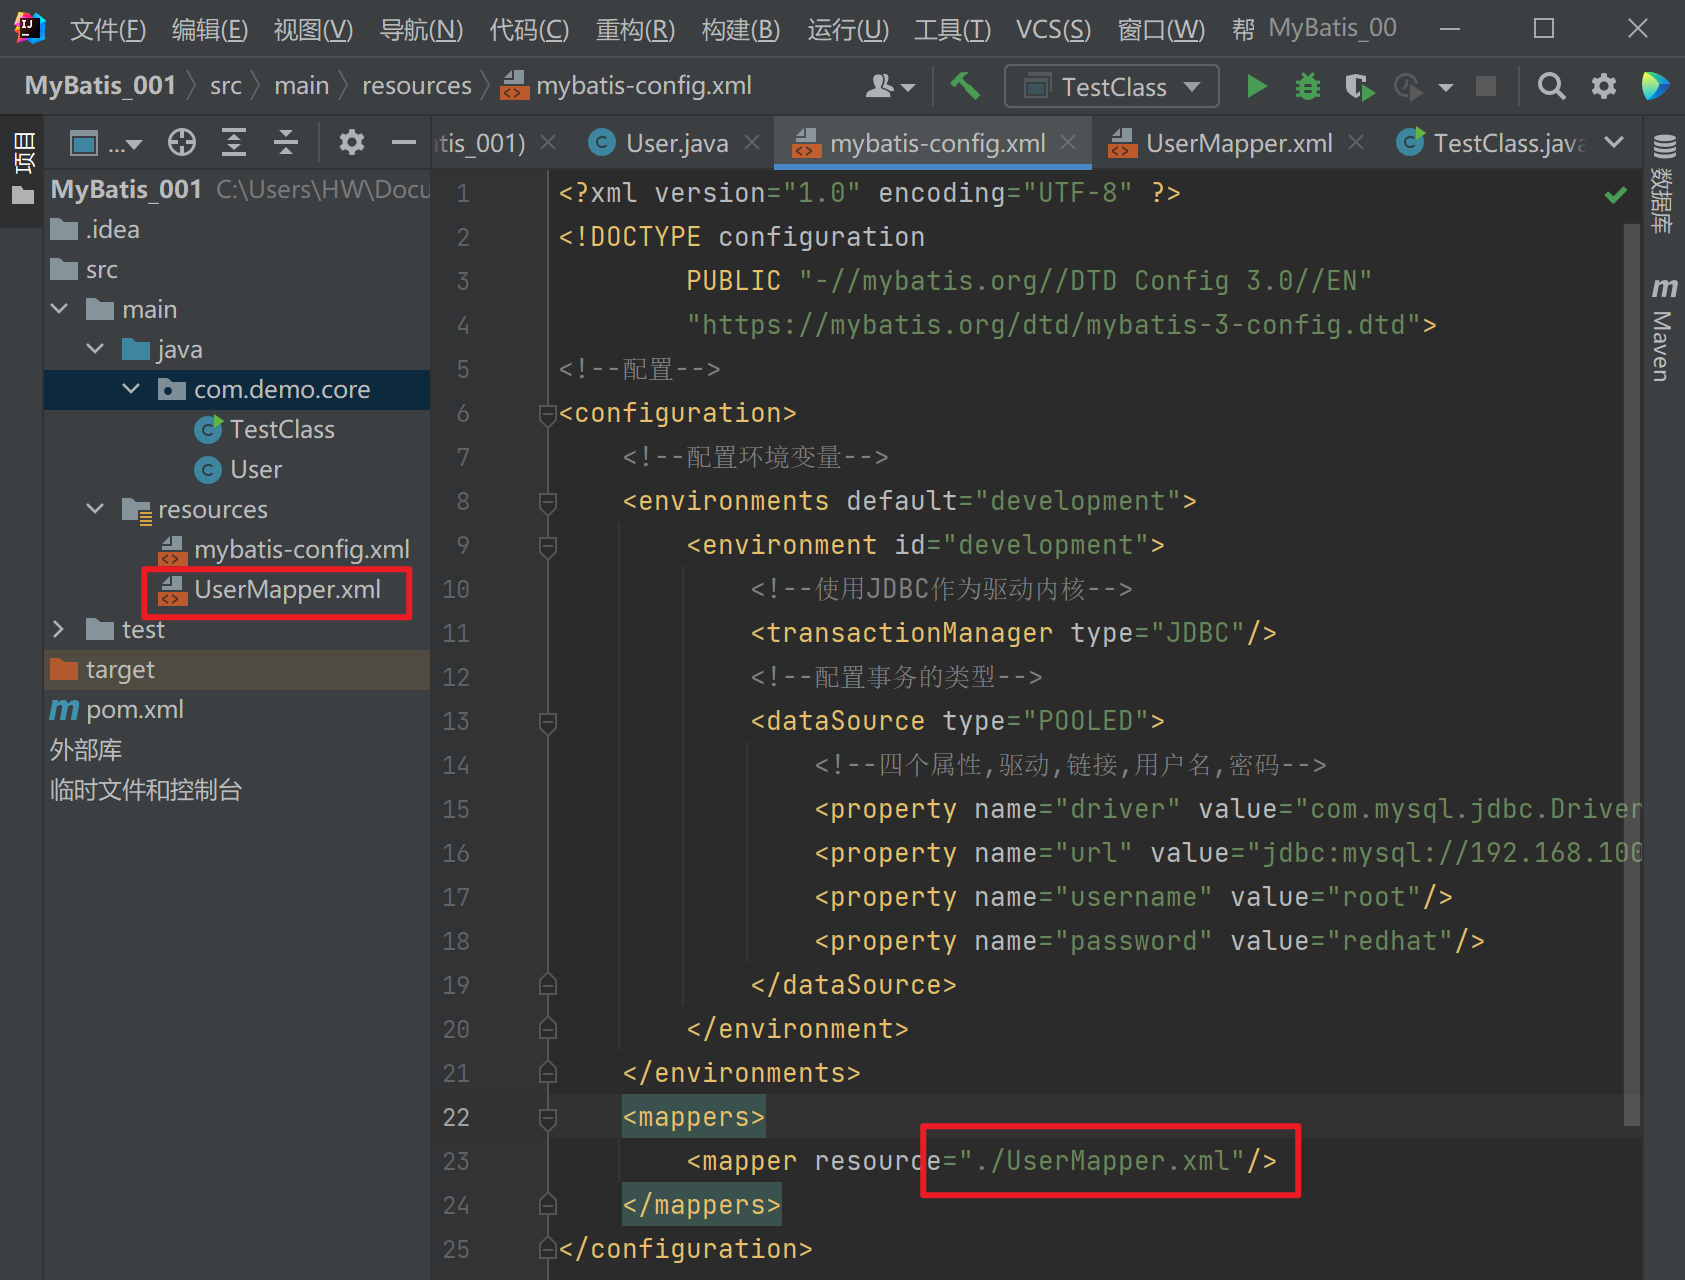Expand all in project tree

tap(234, 143)
